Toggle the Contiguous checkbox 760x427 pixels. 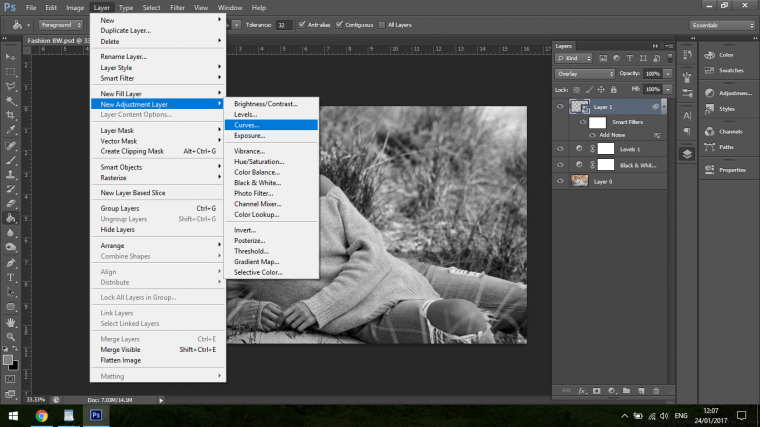pos(339,25)
